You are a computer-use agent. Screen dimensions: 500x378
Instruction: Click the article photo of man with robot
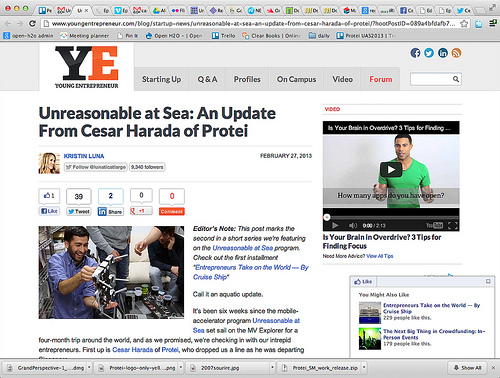(111, 272)
